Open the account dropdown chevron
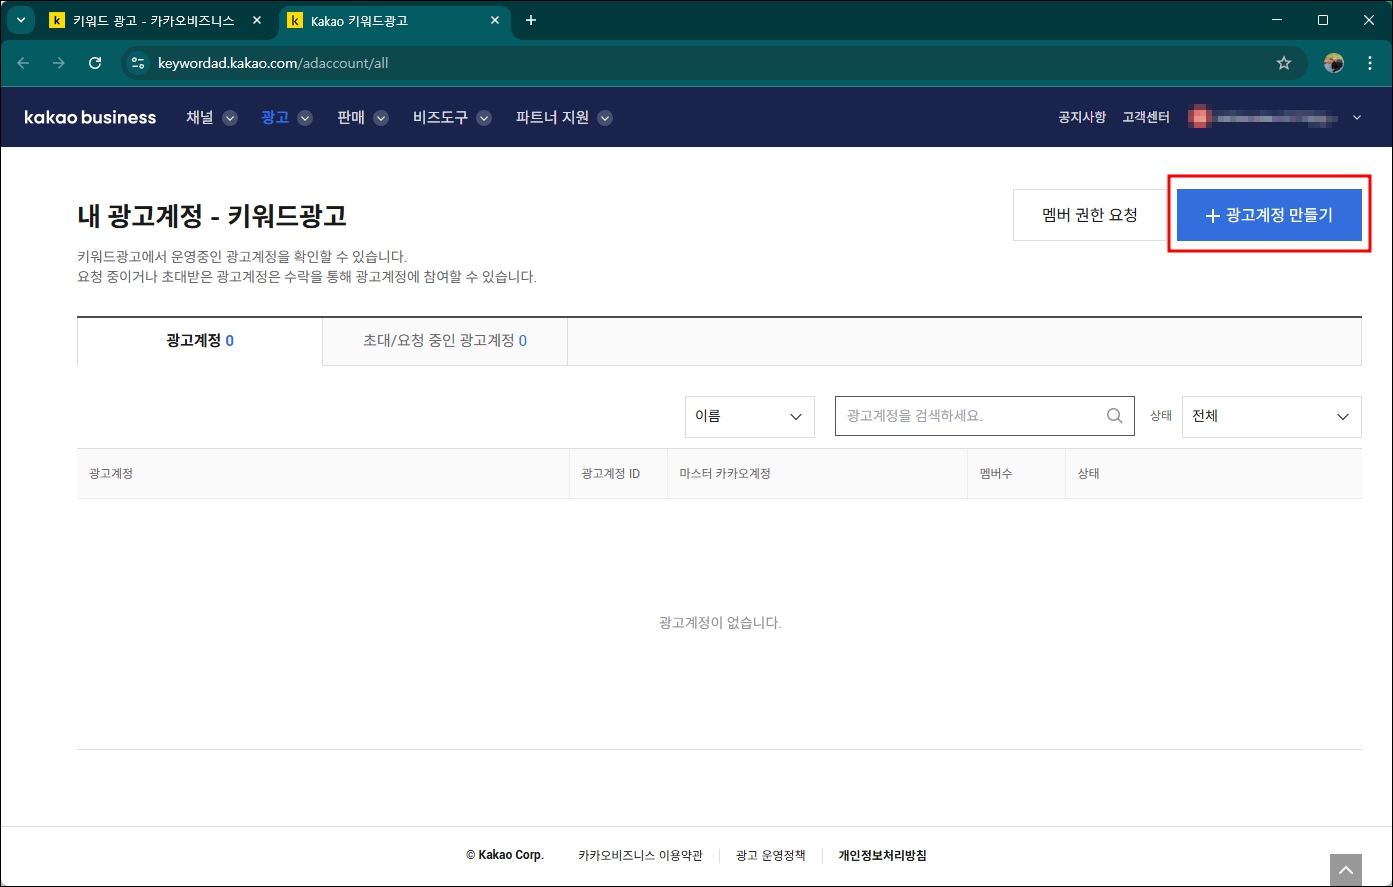 pos(1357,118)
